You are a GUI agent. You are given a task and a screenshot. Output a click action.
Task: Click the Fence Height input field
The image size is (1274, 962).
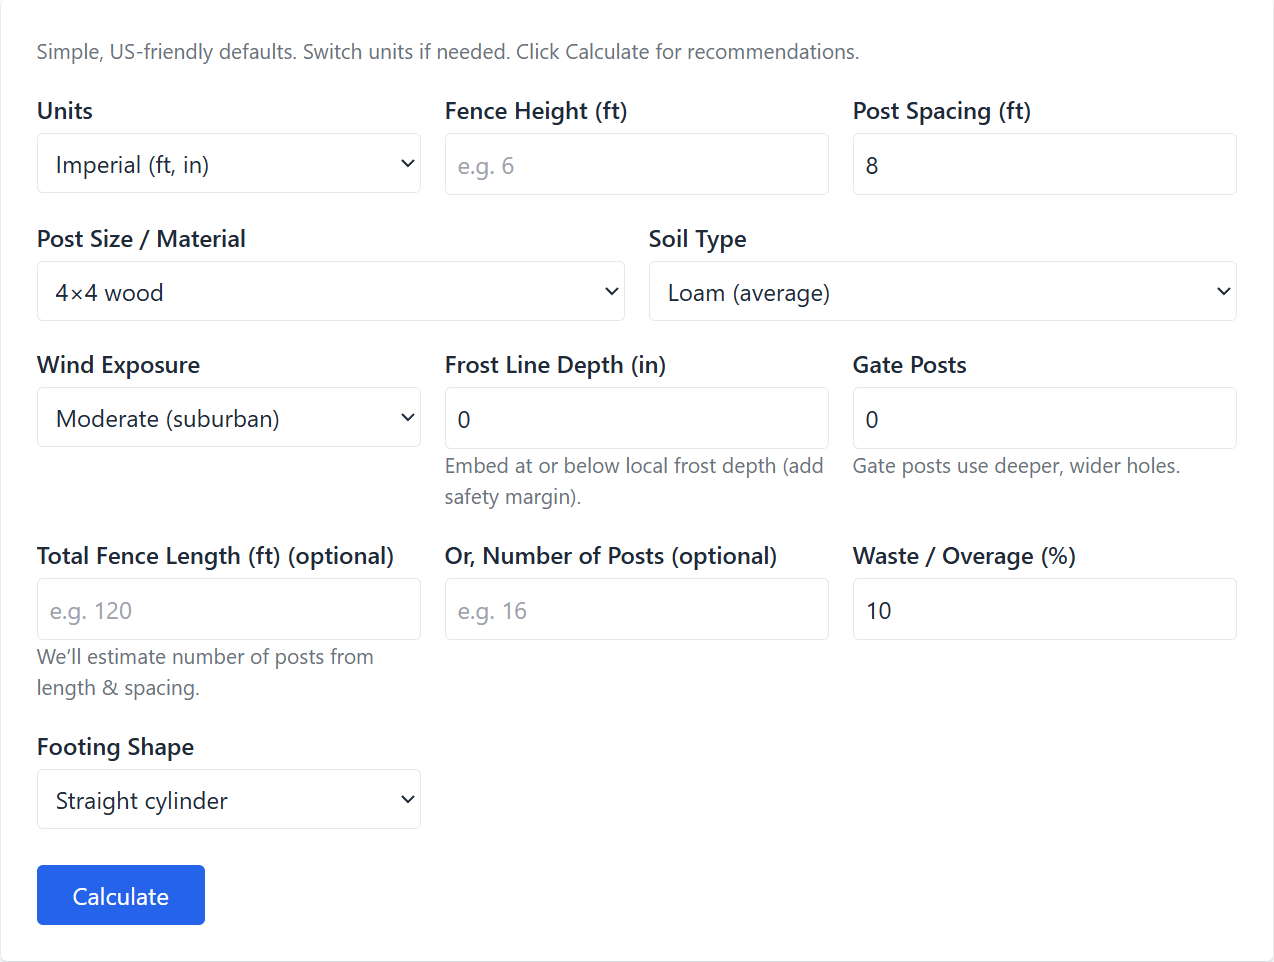pos(636,165)
